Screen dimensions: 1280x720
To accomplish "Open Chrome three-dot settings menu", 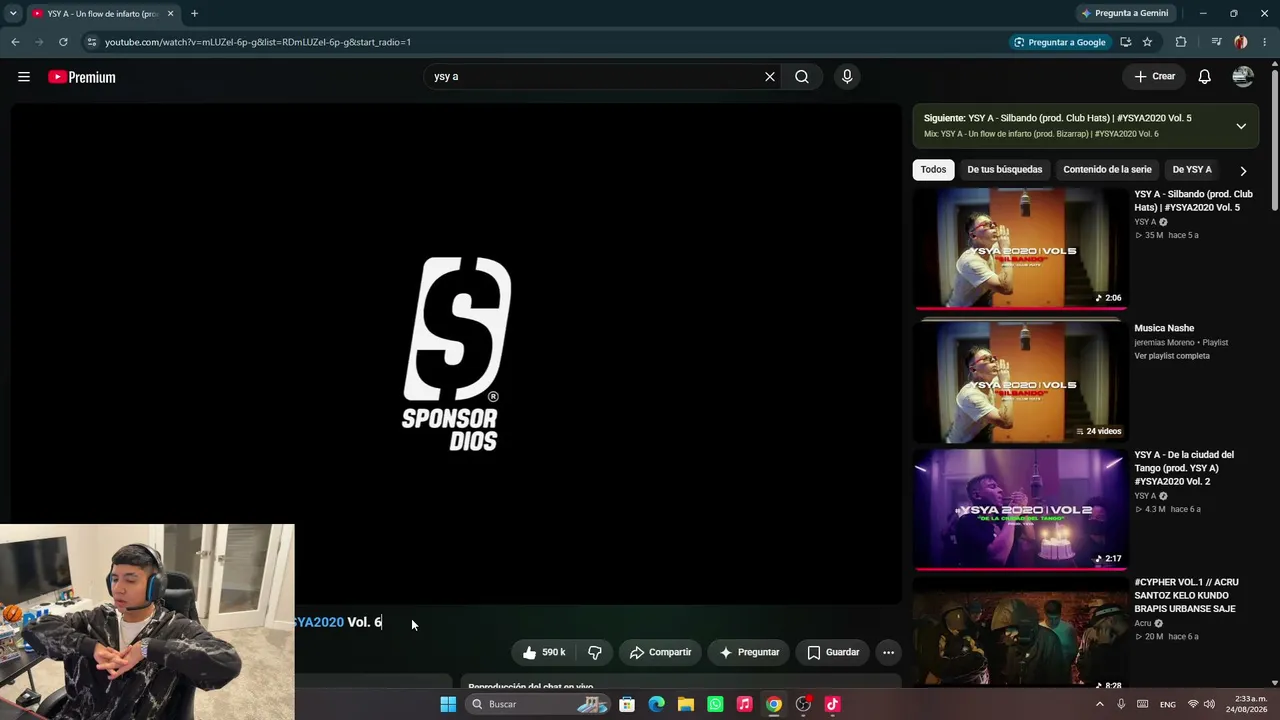I will pyautogui.click(x=1265, y=42).
